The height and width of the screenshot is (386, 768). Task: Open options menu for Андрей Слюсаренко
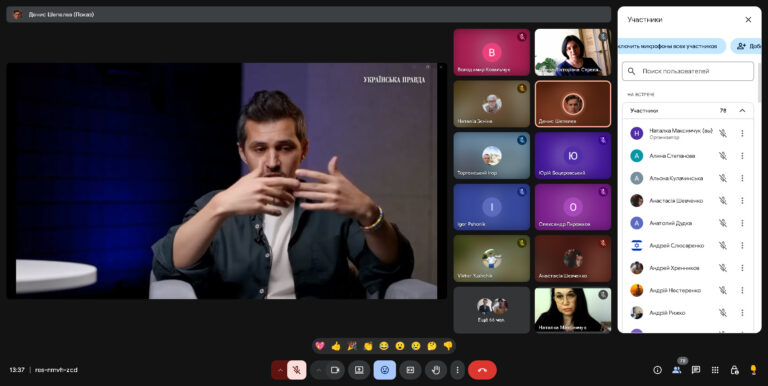[x=742, y=245]
